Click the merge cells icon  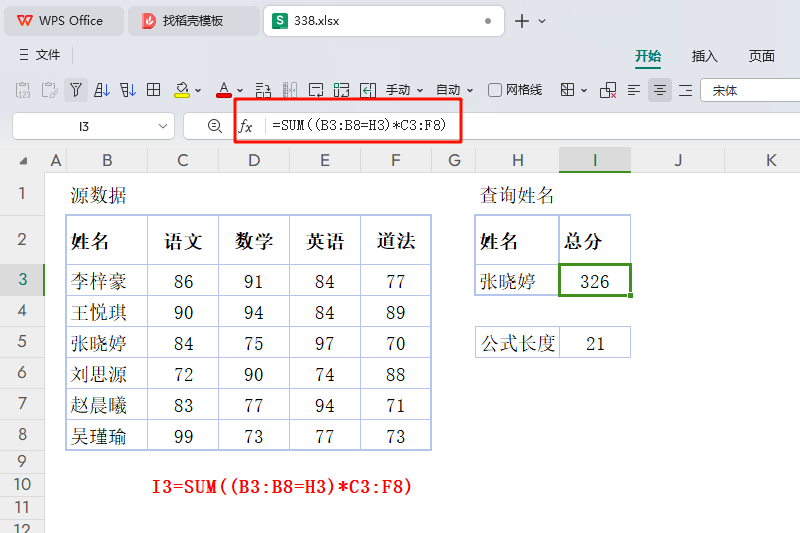316,90
